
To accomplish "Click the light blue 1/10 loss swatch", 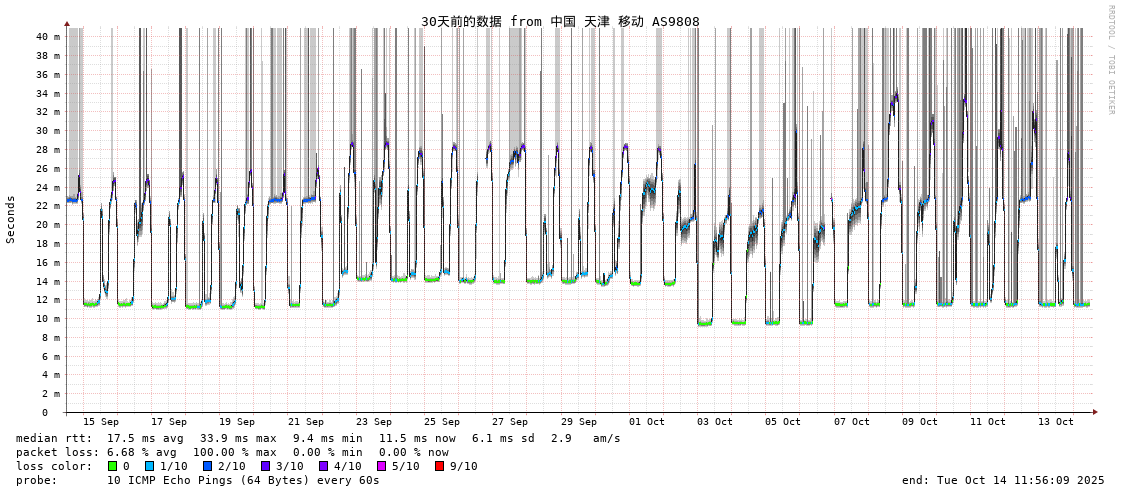I will (149, 466).
